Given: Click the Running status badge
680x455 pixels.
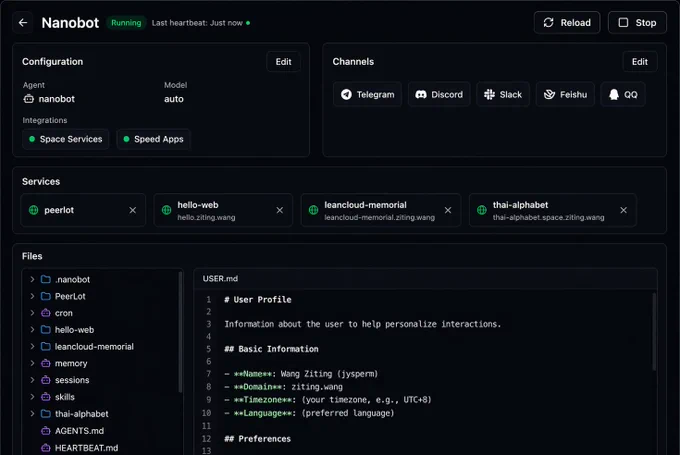Looking at the screenshot, I should pyautogui.click(x=126, y=23).
